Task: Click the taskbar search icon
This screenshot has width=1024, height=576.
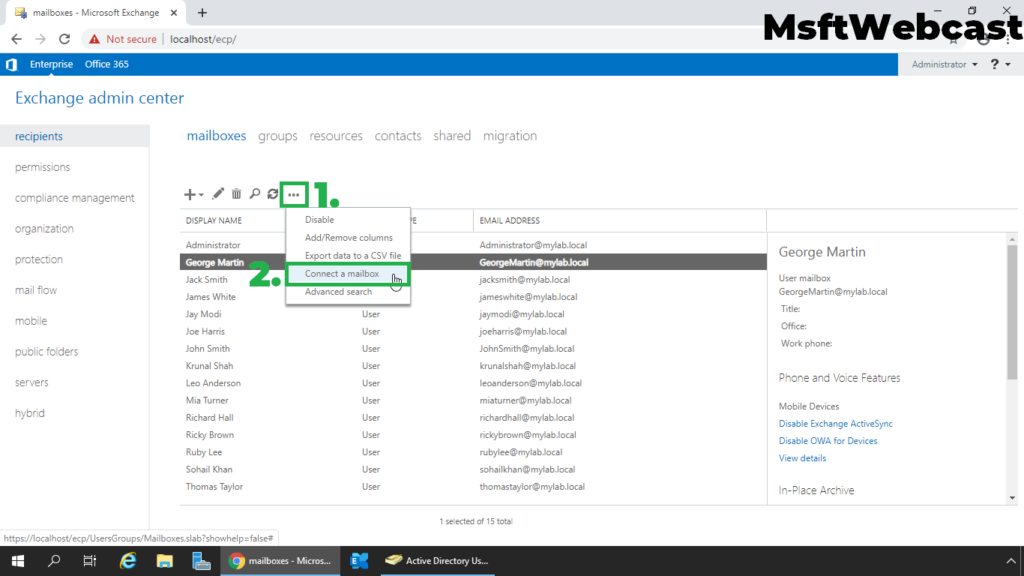Action: pyautogui.click(x=54, y=561)
